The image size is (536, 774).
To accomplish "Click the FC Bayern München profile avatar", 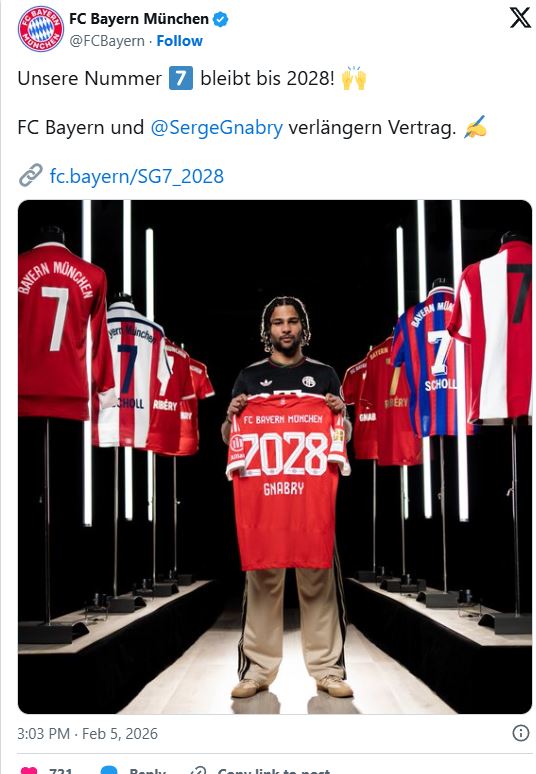I will click(x=40, y=29).
